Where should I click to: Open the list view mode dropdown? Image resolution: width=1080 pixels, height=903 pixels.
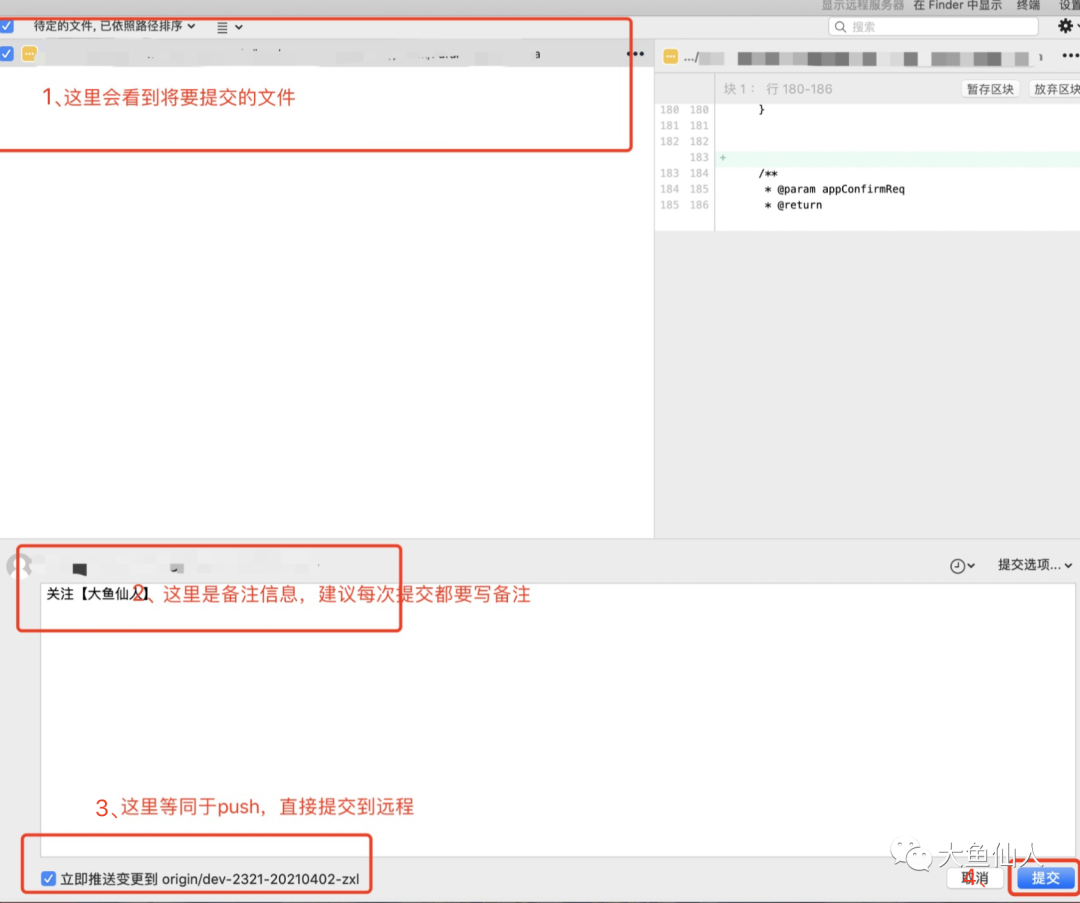(x=229, y=28)
